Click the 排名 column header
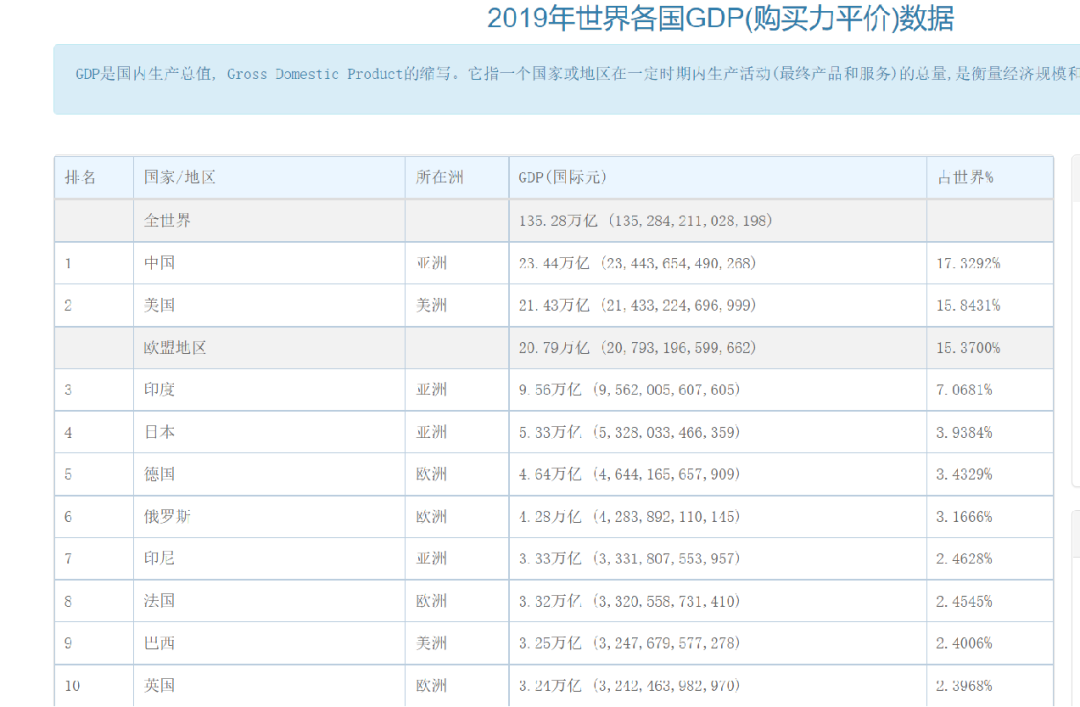The width and height of the screenshot is (1080, 707). tap(81, 178)
